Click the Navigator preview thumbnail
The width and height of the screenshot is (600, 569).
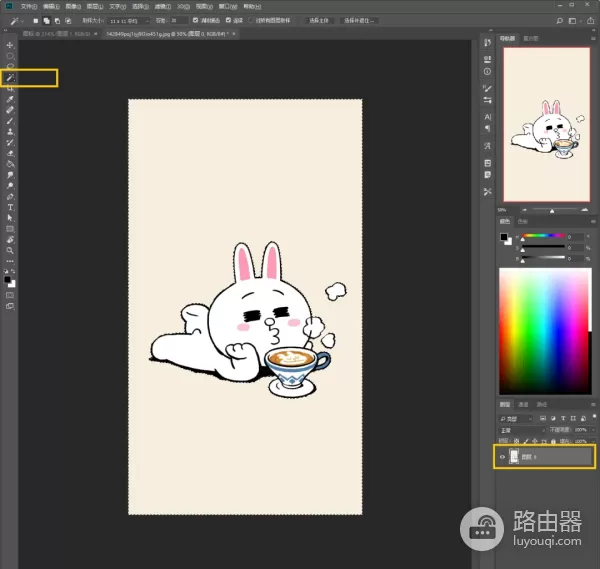pos(546,125)
